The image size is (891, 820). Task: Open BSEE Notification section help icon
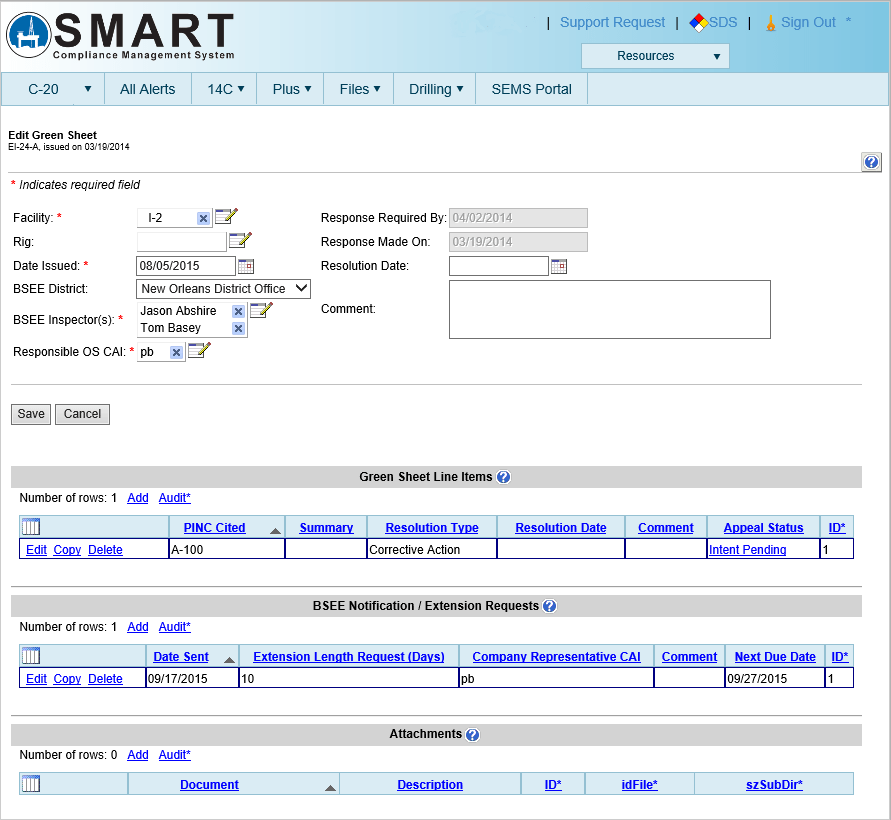point(549,606)
